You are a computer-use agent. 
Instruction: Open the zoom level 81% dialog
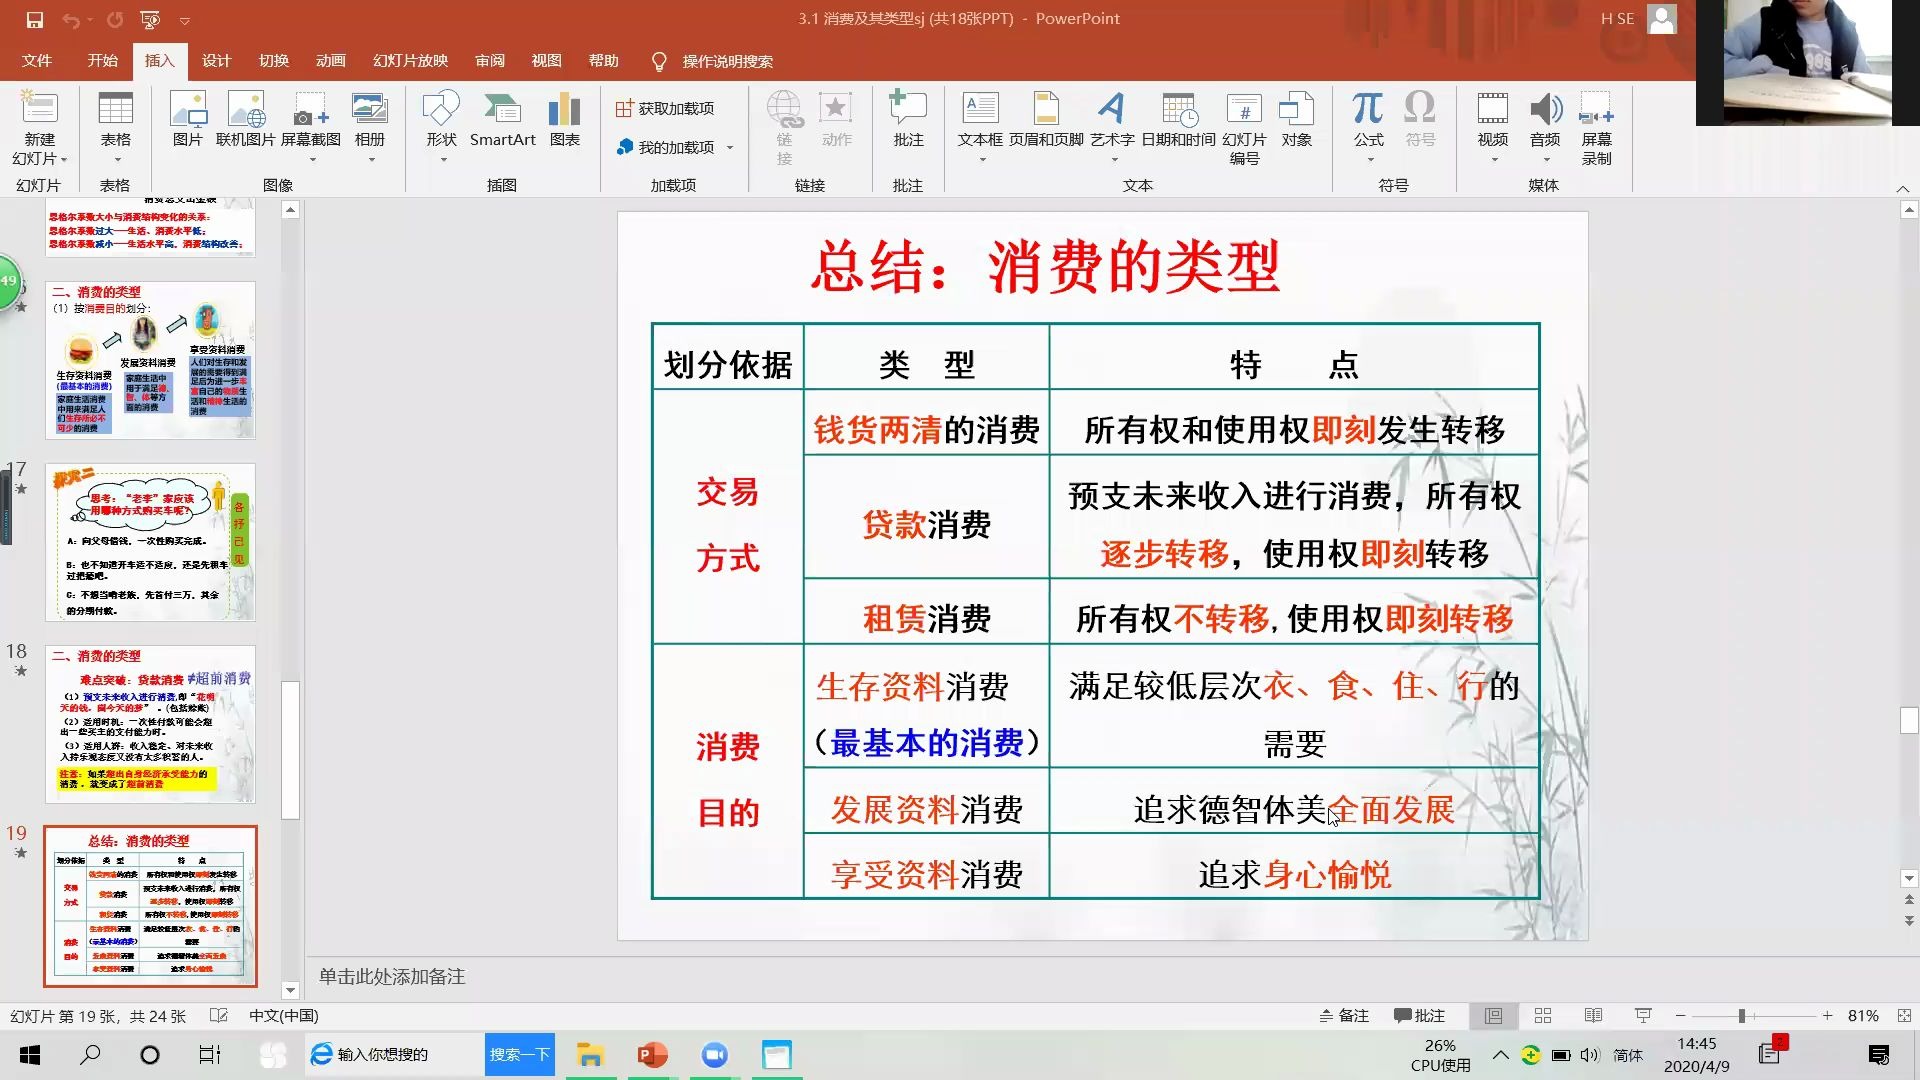[x=1862, y=1016]
